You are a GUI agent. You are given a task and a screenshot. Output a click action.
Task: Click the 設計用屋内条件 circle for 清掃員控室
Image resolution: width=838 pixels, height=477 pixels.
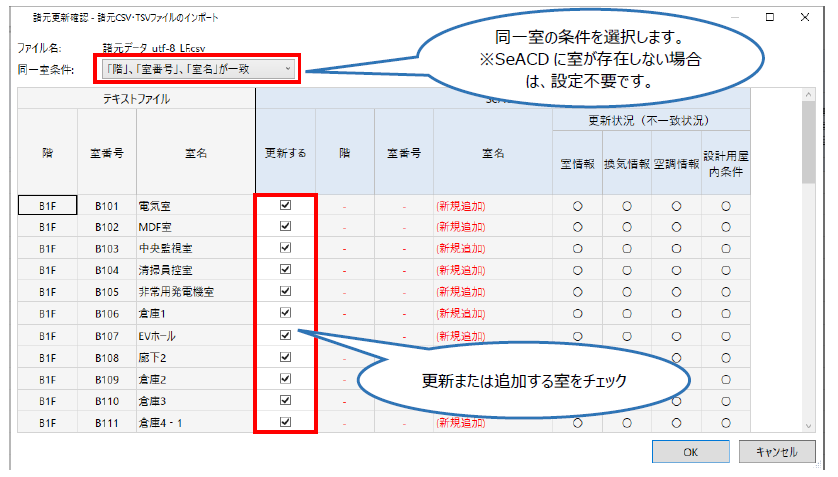pyautogui.click(x=725, y=270)
